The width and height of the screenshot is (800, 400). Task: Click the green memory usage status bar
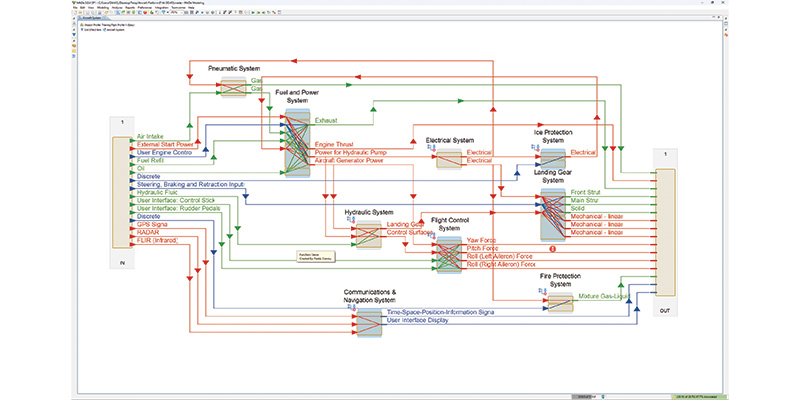pos(699,395)
